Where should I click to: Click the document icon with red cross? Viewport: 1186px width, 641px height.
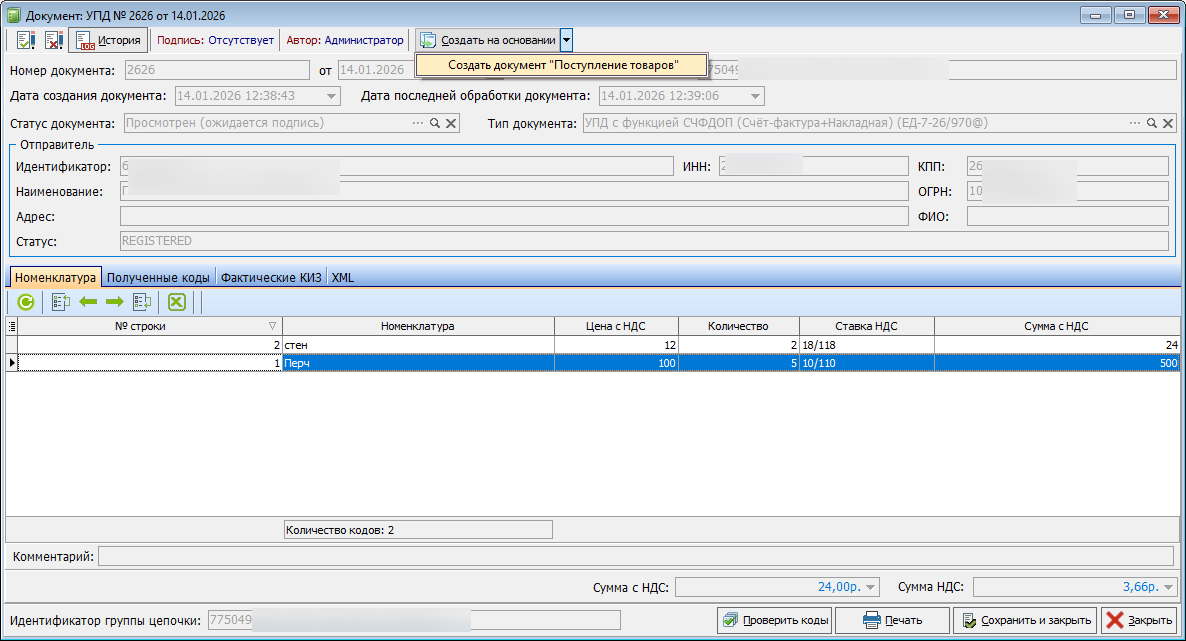point(54,40)
